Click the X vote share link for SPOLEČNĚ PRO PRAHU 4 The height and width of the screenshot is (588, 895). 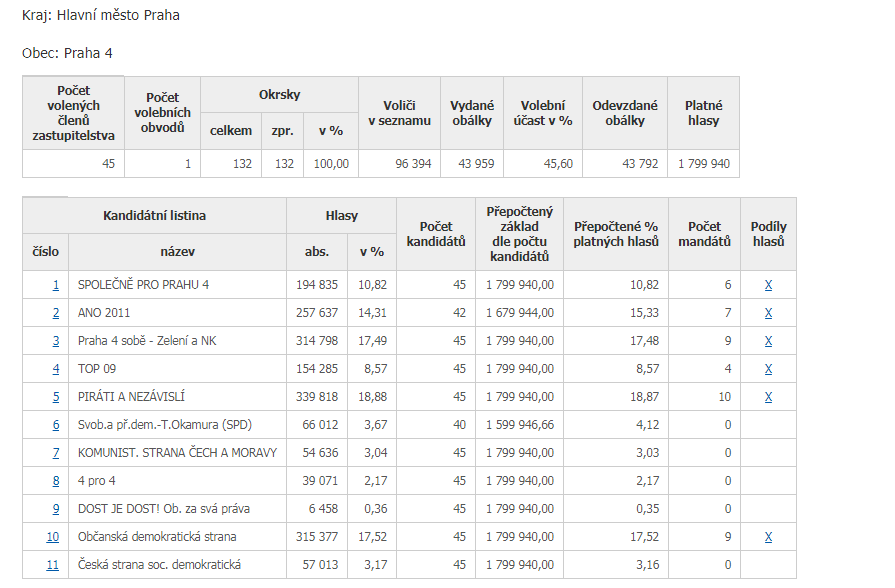(768, 285)
